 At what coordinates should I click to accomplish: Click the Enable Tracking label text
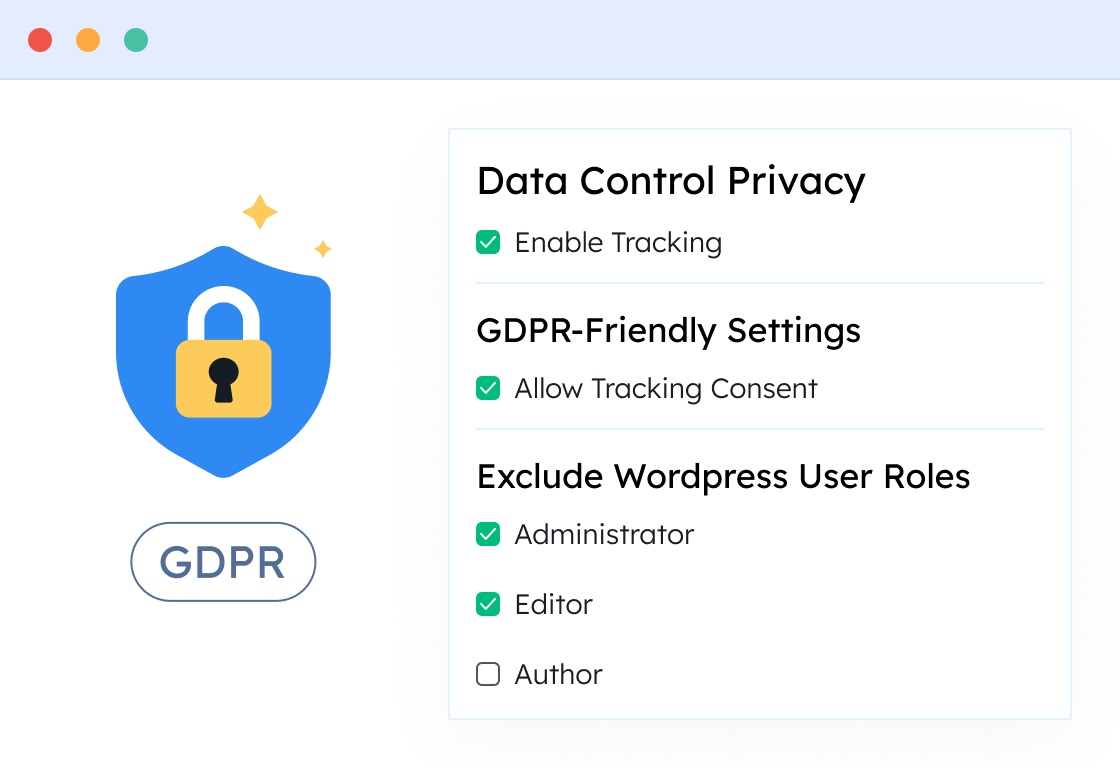(618, 242)
